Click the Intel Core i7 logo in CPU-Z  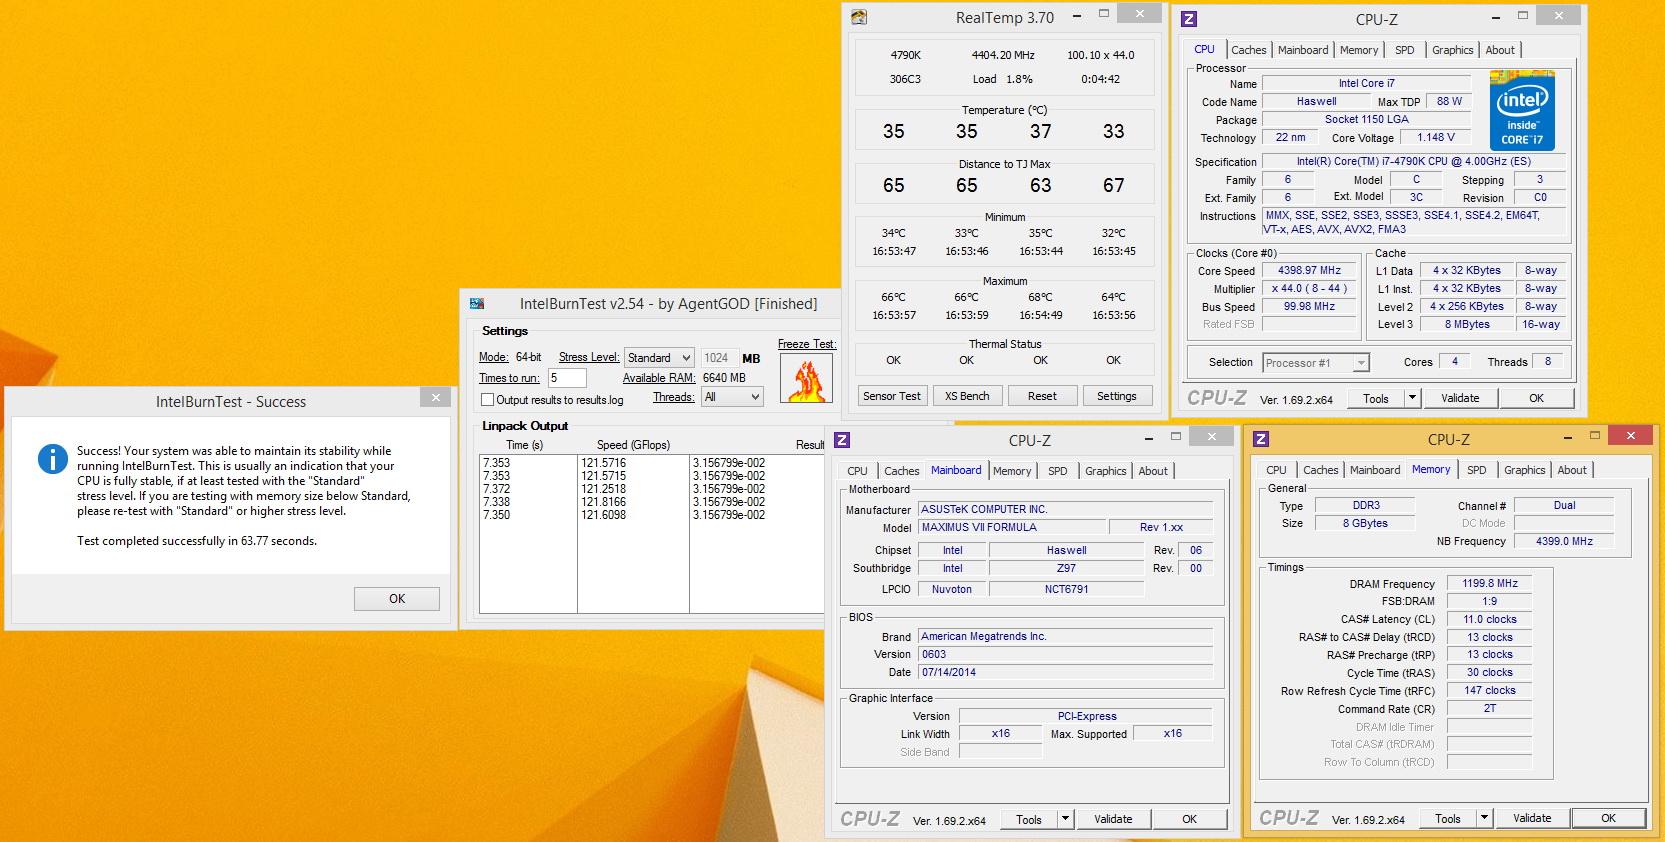[1522, 110]
